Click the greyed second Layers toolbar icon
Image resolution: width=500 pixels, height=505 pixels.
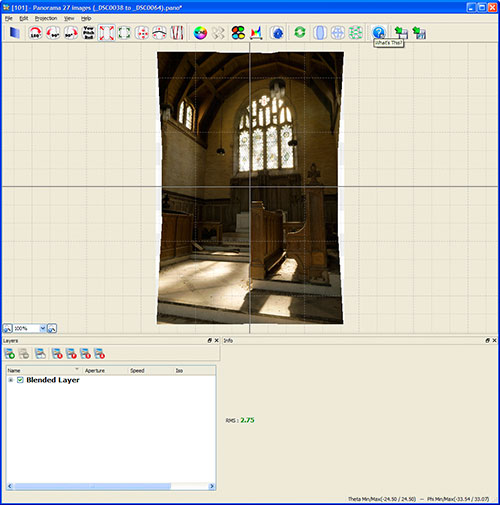[x=24, y=353]
